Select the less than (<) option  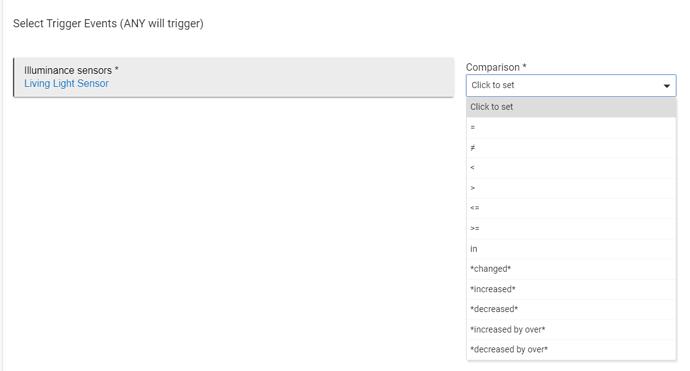coord(571,168)
